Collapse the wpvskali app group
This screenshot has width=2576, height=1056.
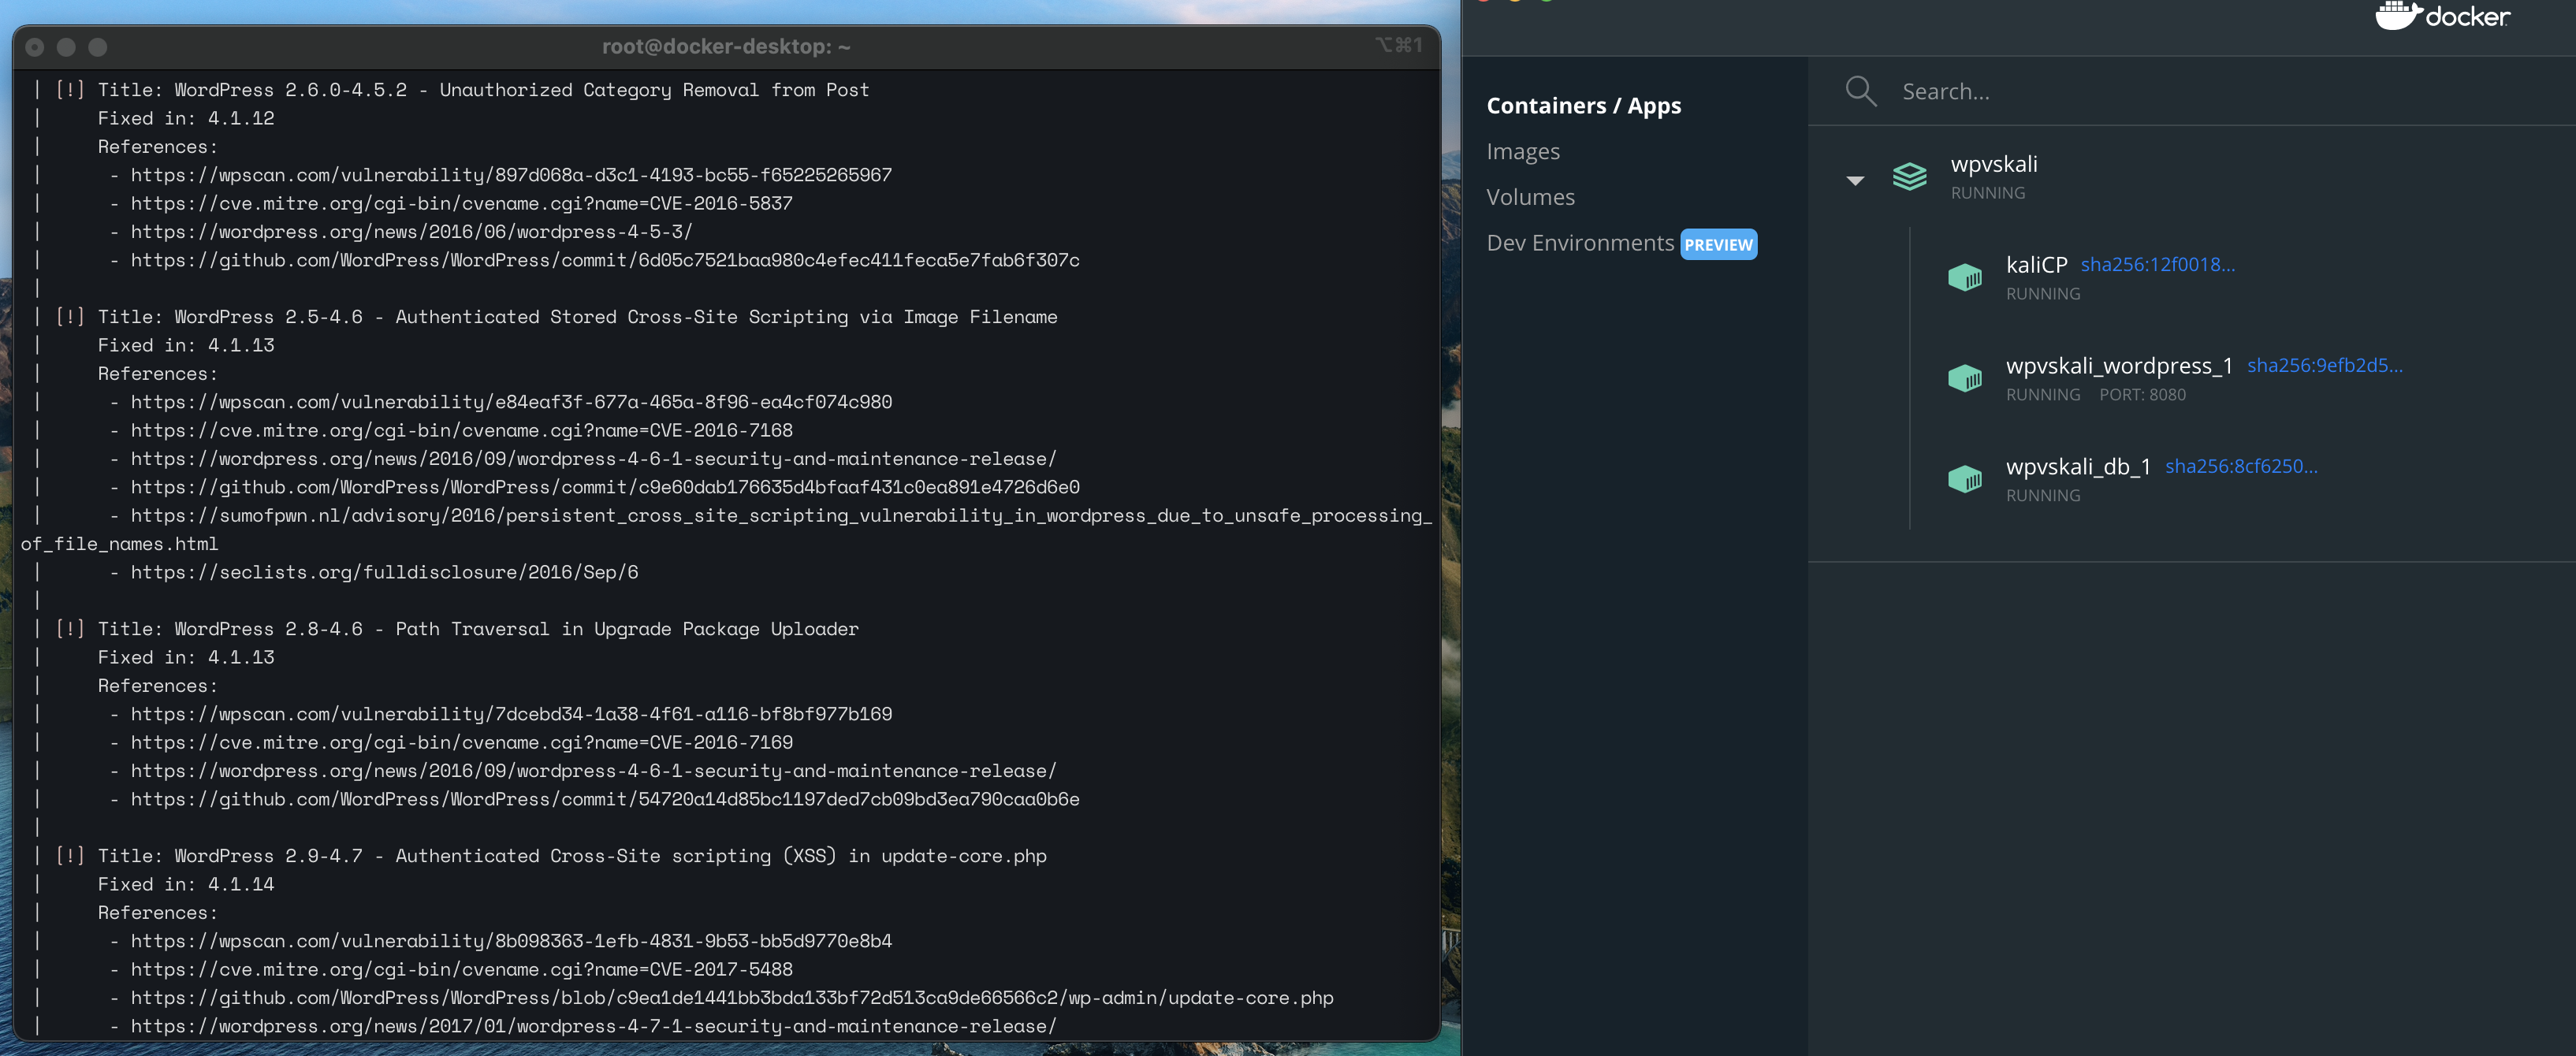[1855, 181]
